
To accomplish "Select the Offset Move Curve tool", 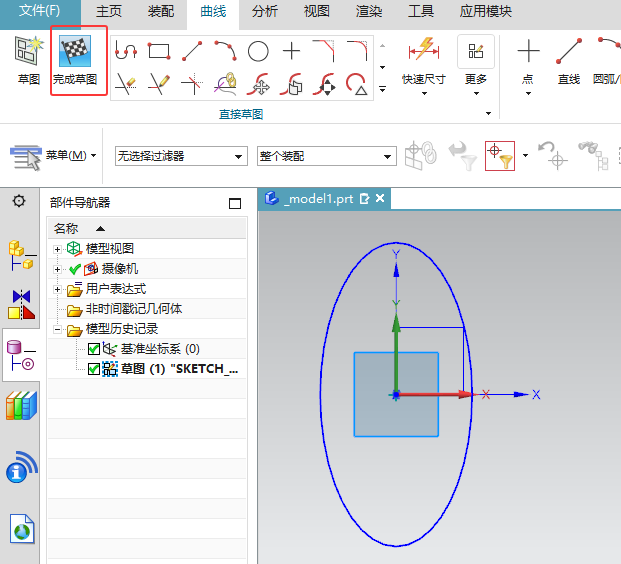I will click(291, 84).
